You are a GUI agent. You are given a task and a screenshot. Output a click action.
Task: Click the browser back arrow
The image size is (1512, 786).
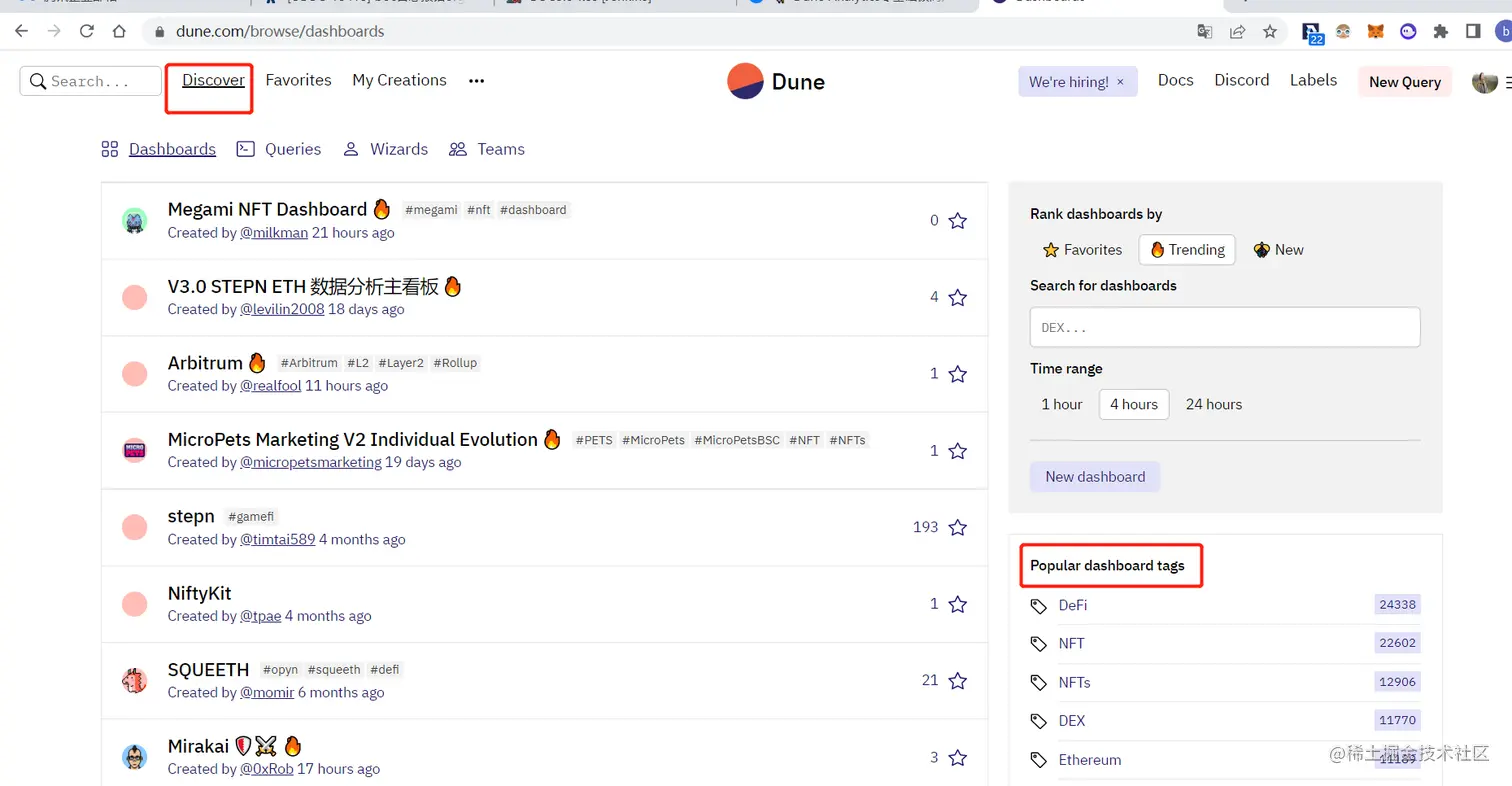coord(21,31)
